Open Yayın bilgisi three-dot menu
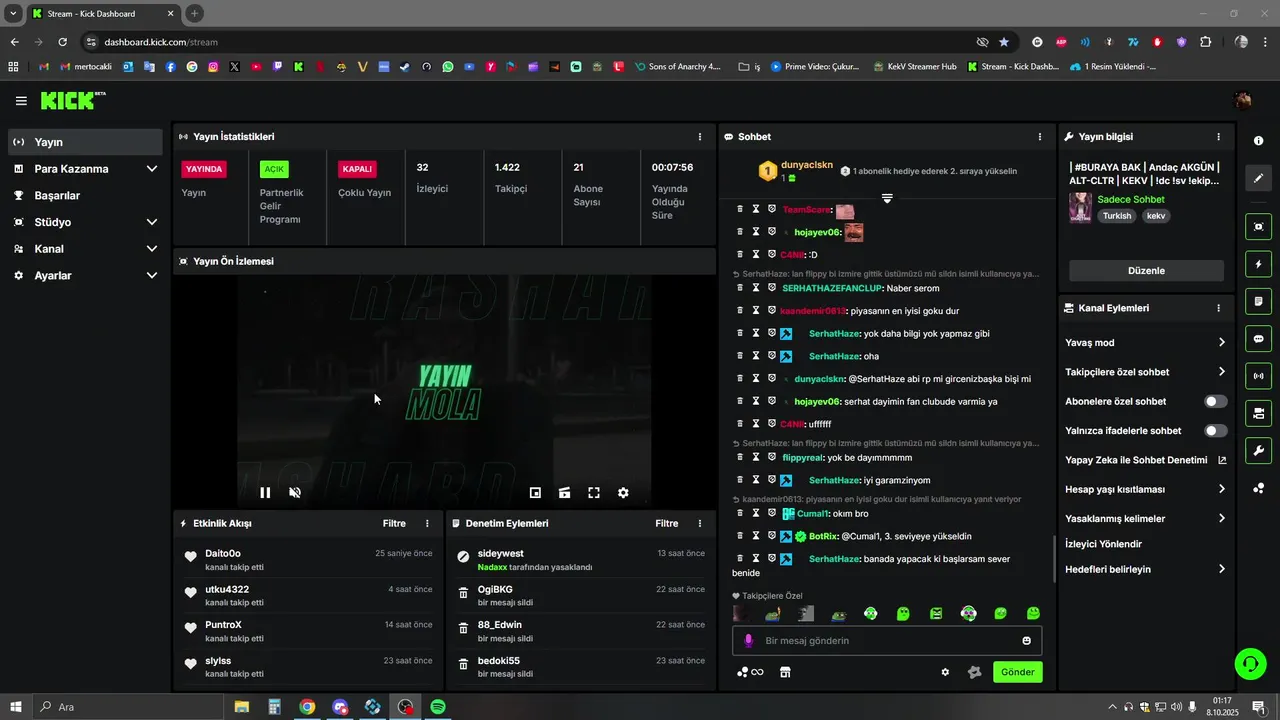This screenshot has height=720, width=1280. coord(1218,137)
